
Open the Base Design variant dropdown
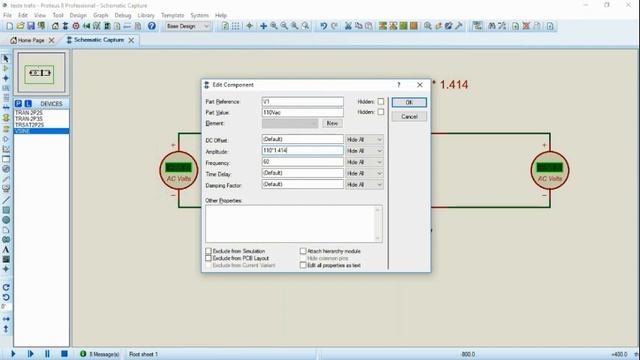(187, 26)
